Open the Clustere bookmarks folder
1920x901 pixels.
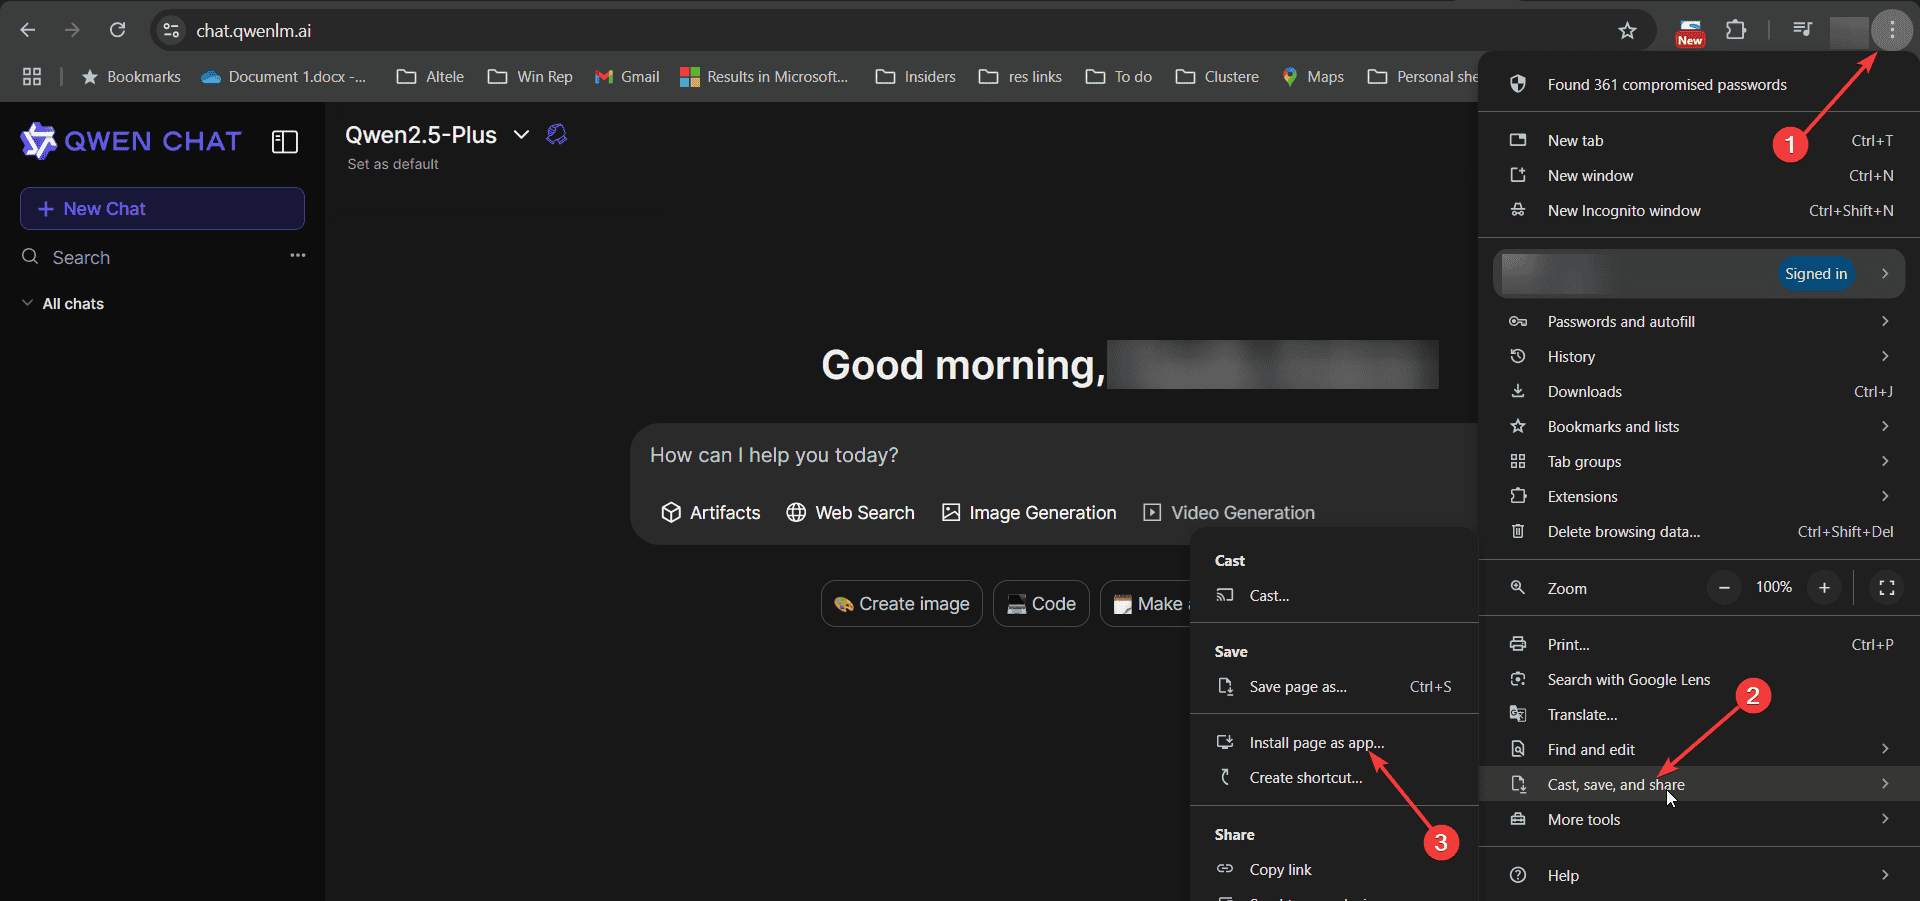pyautogui.click(x=1217, y=77)
